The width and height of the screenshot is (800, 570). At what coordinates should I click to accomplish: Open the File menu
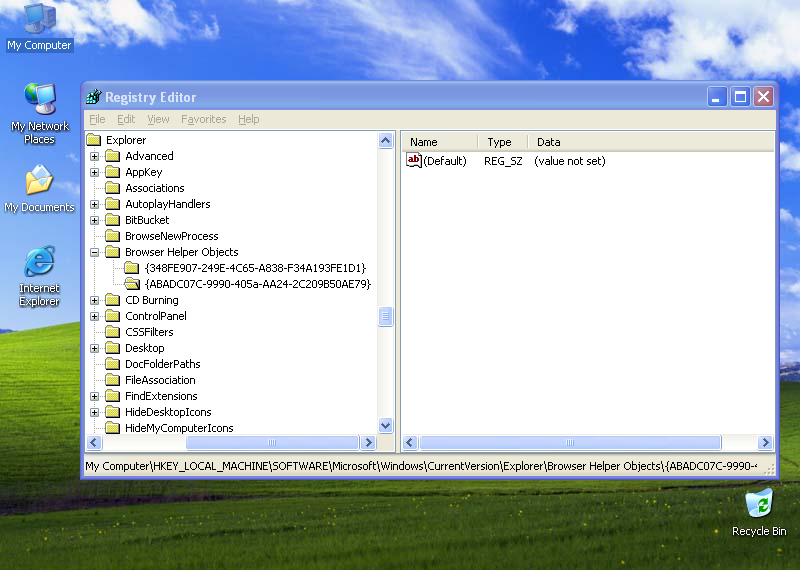(x=97, y=119)
